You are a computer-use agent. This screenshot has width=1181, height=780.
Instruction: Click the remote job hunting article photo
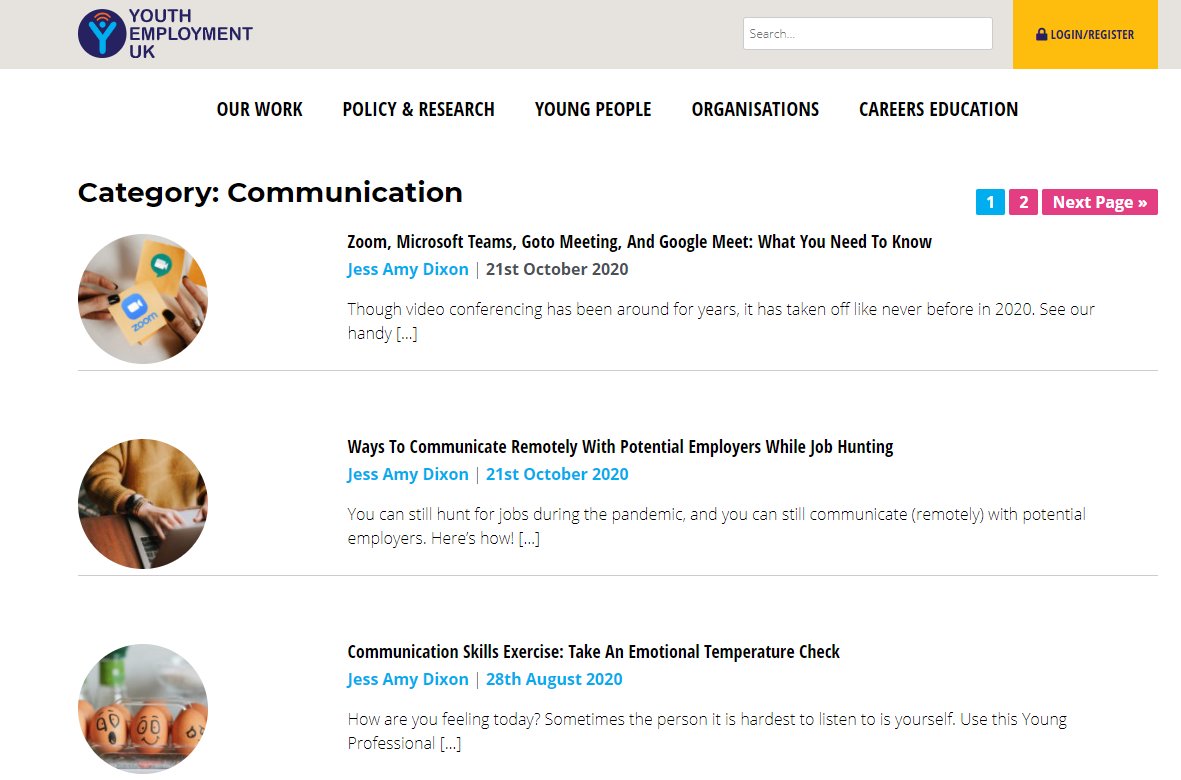coord(142,503)
